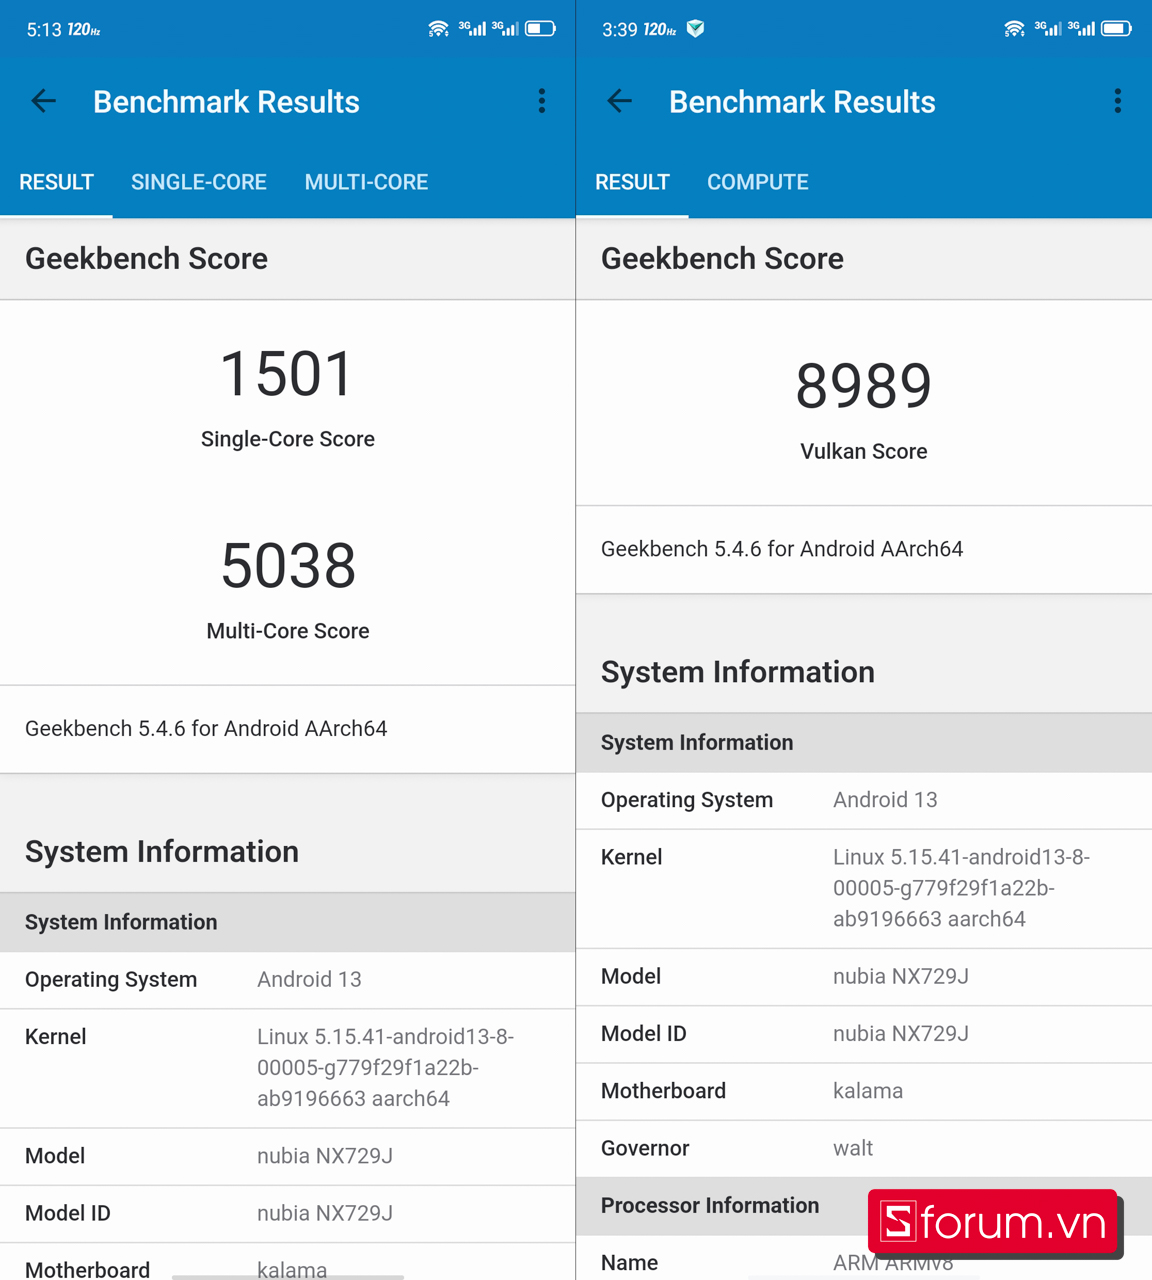1152x1280 pixels.
Task: Tap the Wi-Fi icon in right status bar
Action: click(1014, 29)
